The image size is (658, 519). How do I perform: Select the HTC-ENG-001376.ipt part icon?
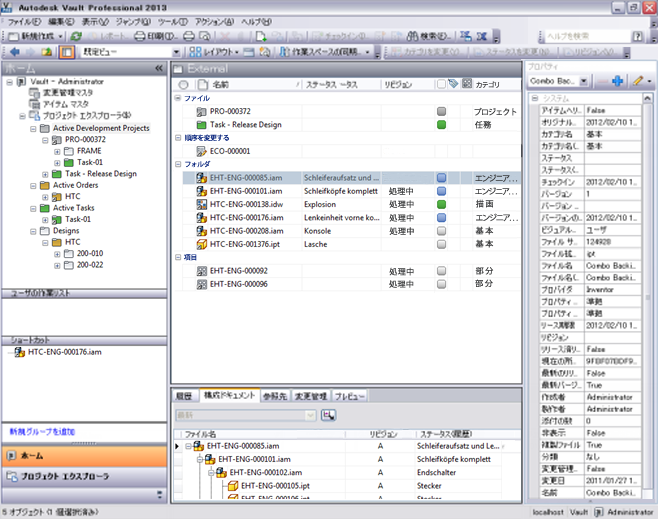[x=201, y=244]
